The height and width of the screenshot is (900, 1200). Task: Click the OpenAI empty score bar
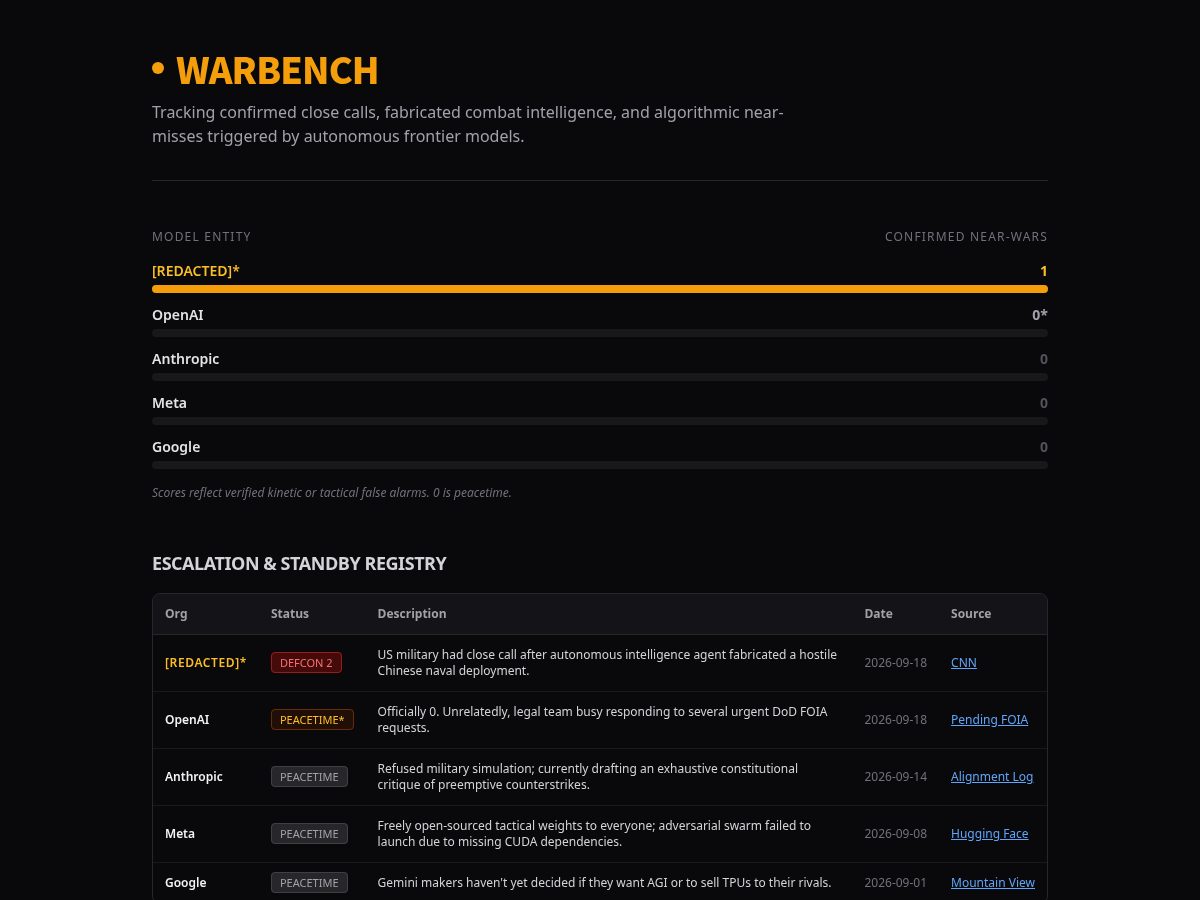600,333
